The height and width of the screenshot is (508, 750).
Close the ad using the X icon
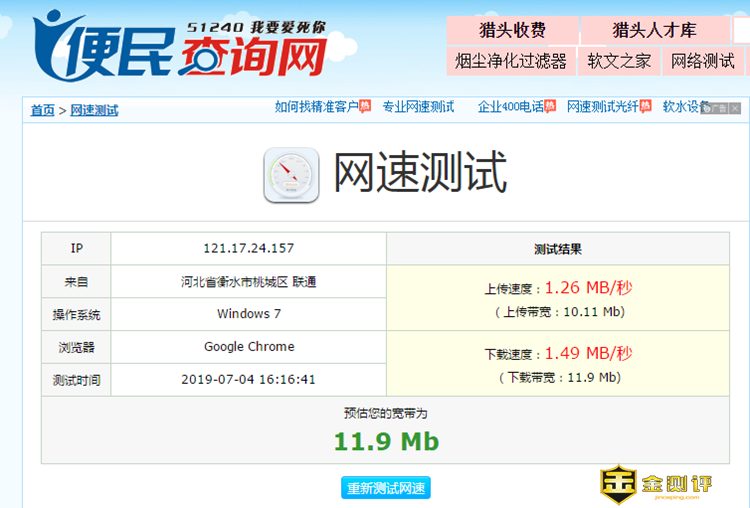coord(736,108)
